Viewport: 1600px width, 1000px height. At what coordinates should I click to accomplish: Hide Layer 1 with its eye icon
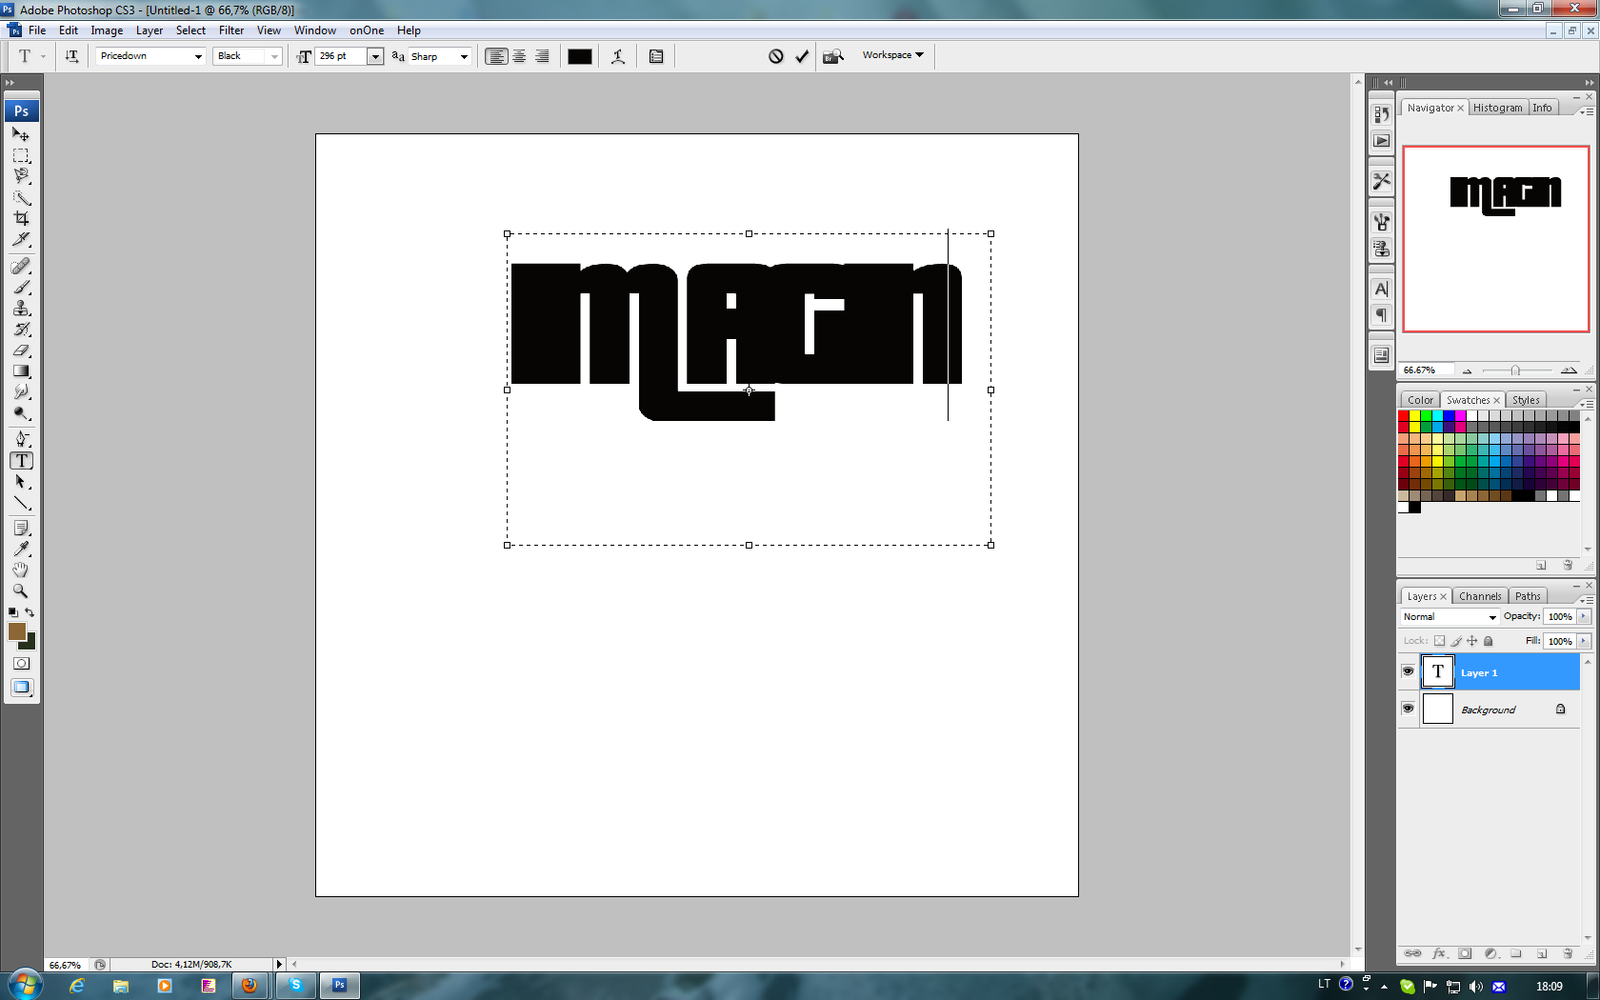[1408, 672]
